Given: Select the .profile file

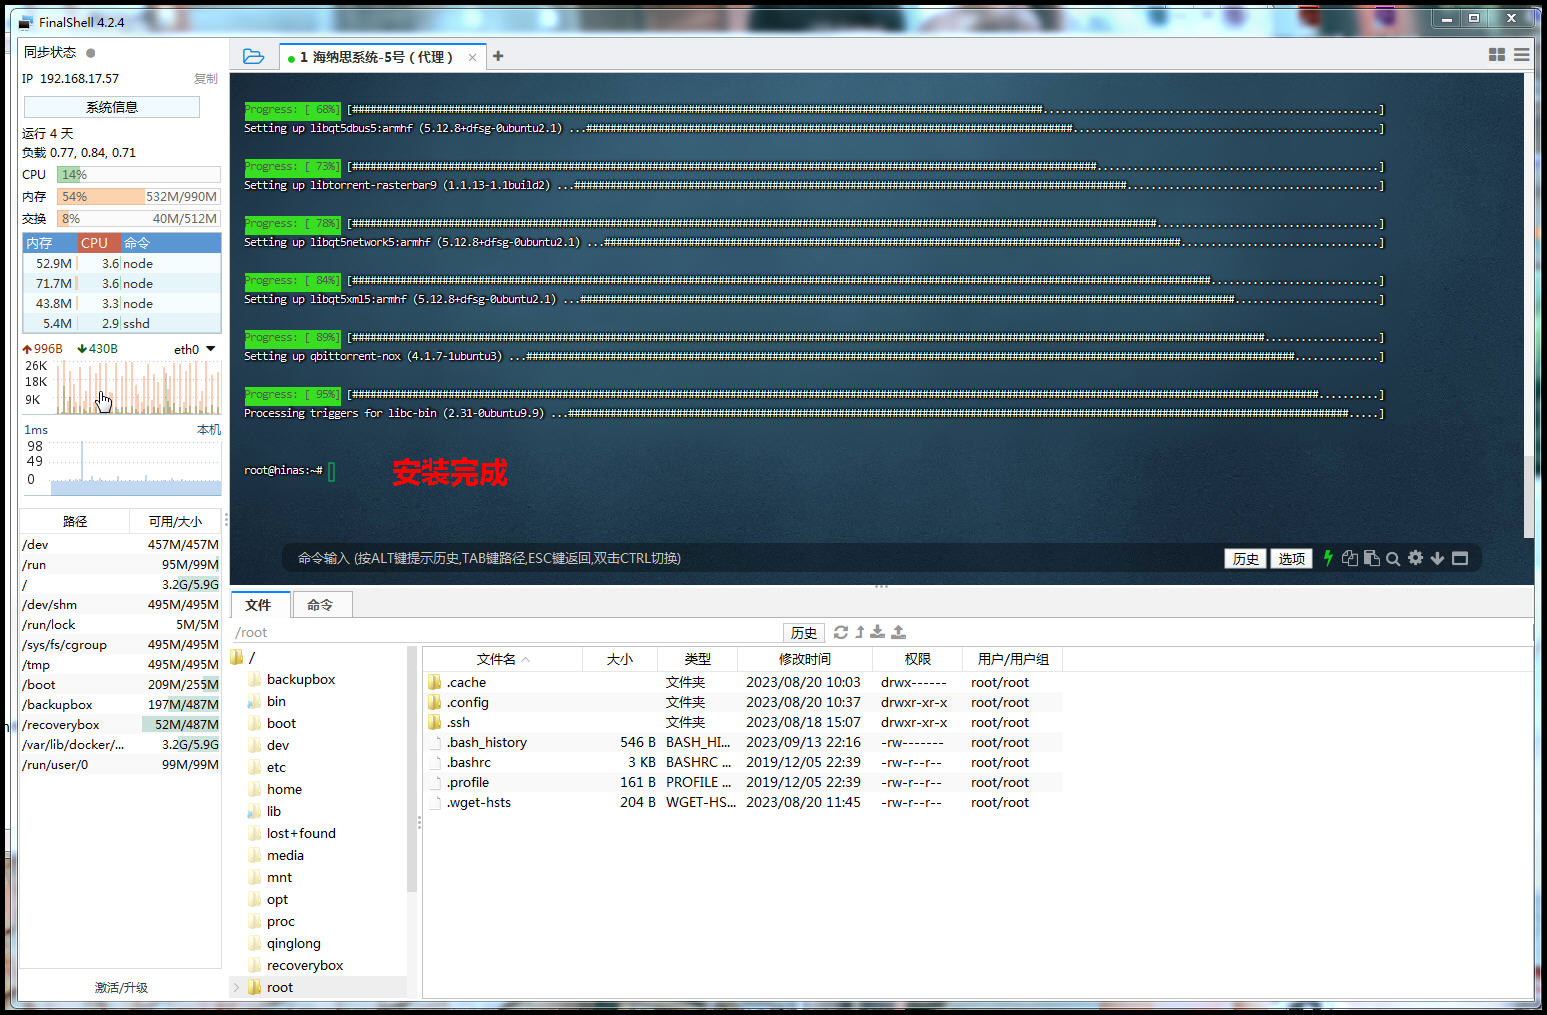Looking at the screenshot, I should 742,782.
